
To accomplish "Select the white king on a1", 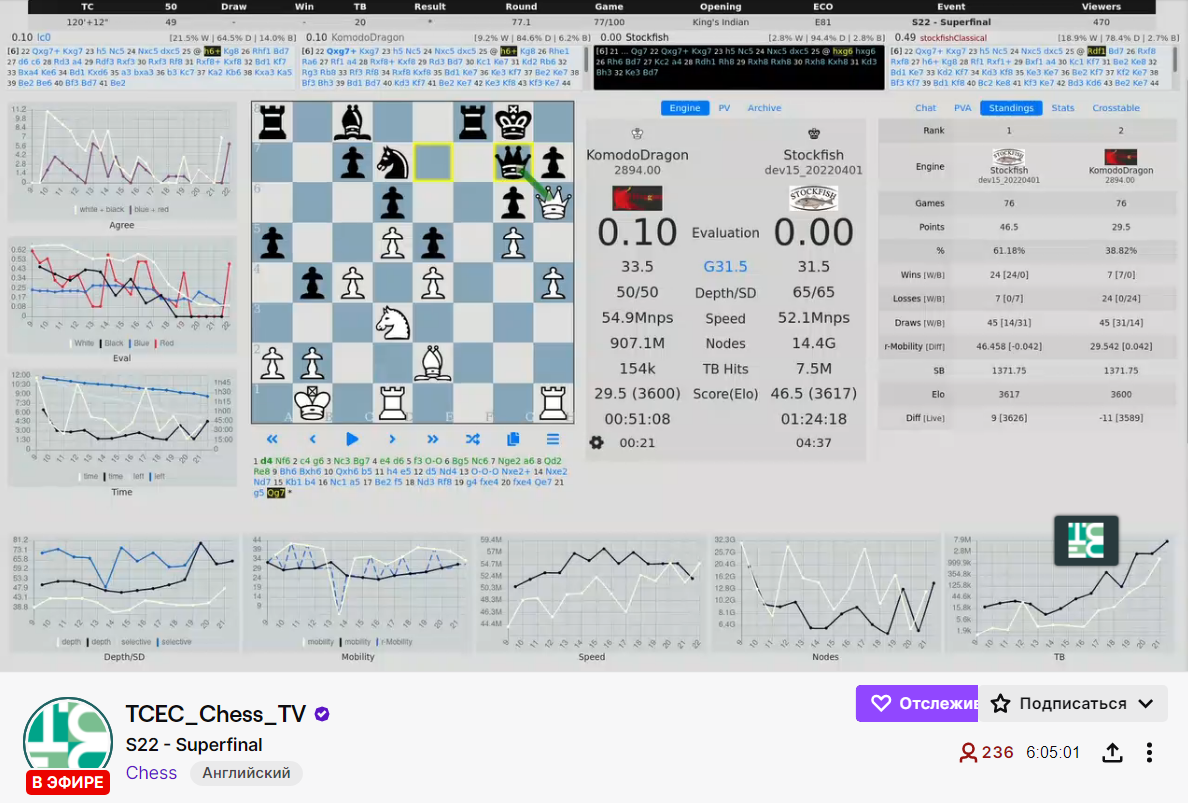I will (x=312, y=403).
